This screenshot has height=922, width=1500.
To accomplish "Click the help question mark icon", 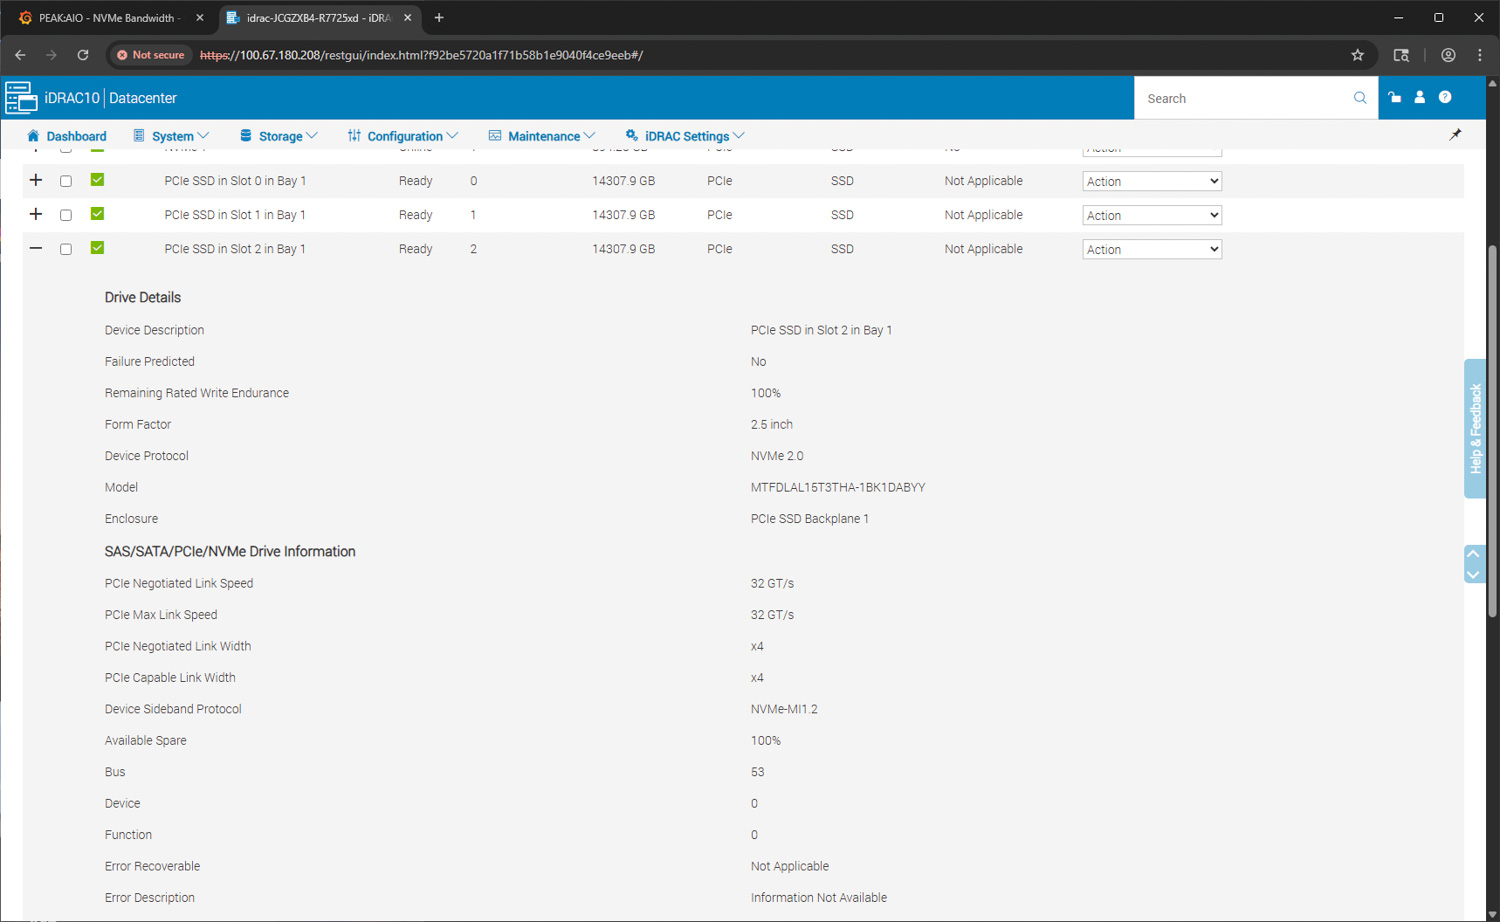I will click(x=1445, y=98).
